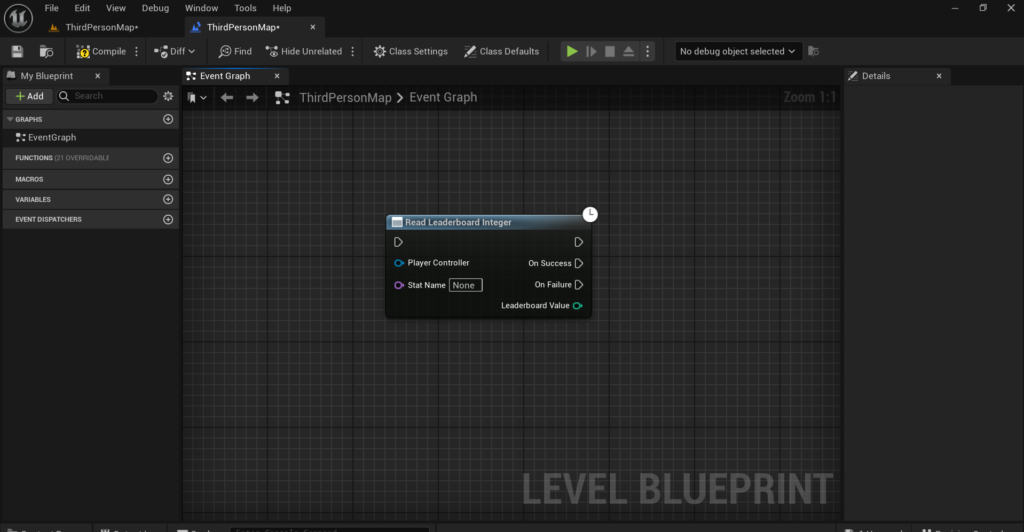The width and height of the screenshot is (1024, 532).
Task: Open the File menu
Action: coord(52,8)
